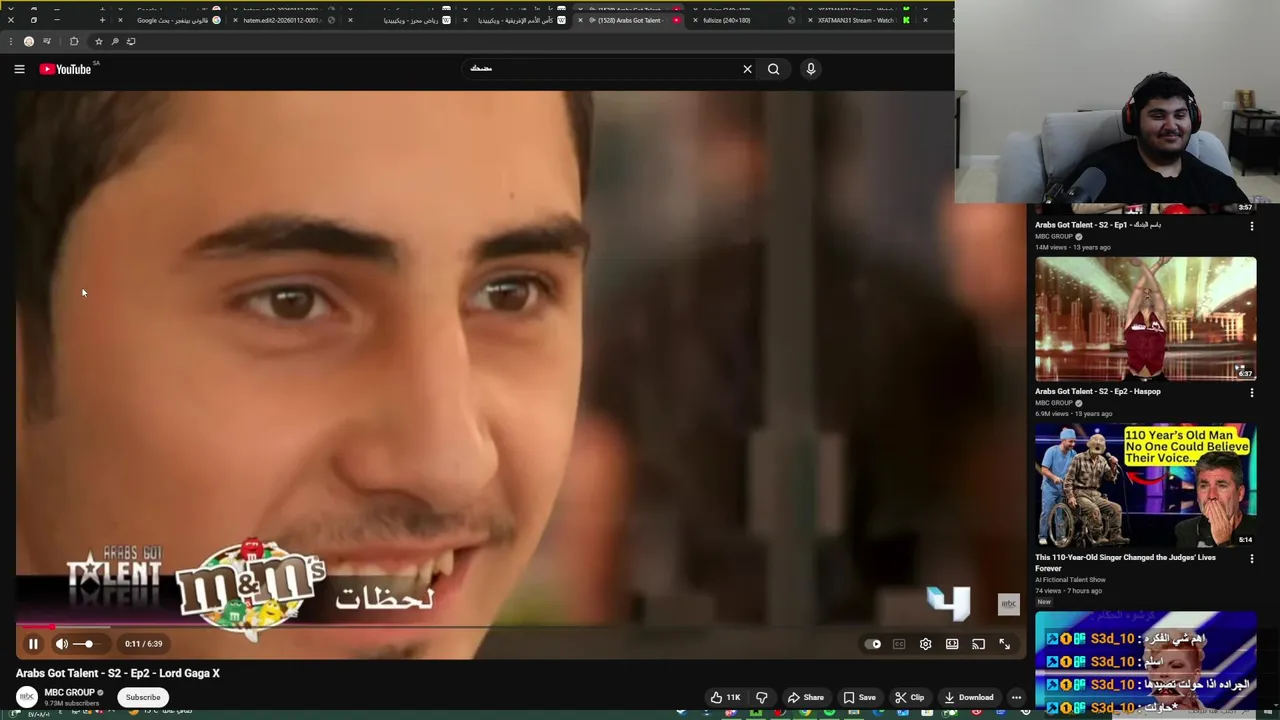Open 'Arabs Got Talent - S2 - Ep2 - Haspop' title
The image size is (1280, 720).
click(1098, 391)
